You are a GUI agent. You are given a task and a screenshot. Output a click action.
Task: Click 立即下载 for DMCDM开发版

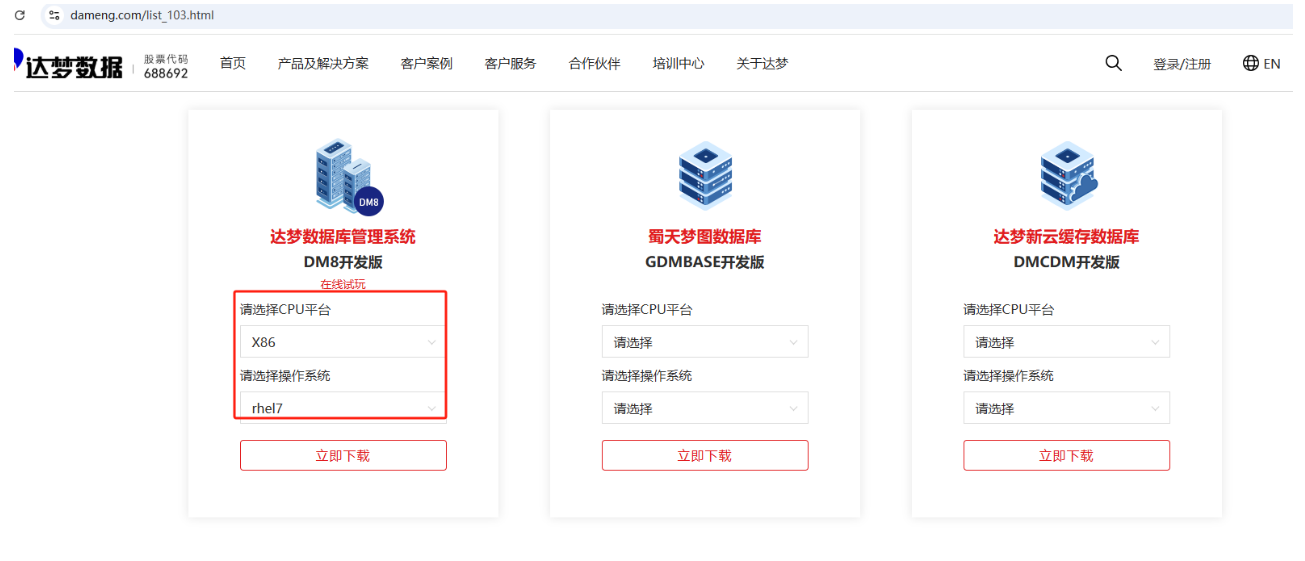point(1066,455)
